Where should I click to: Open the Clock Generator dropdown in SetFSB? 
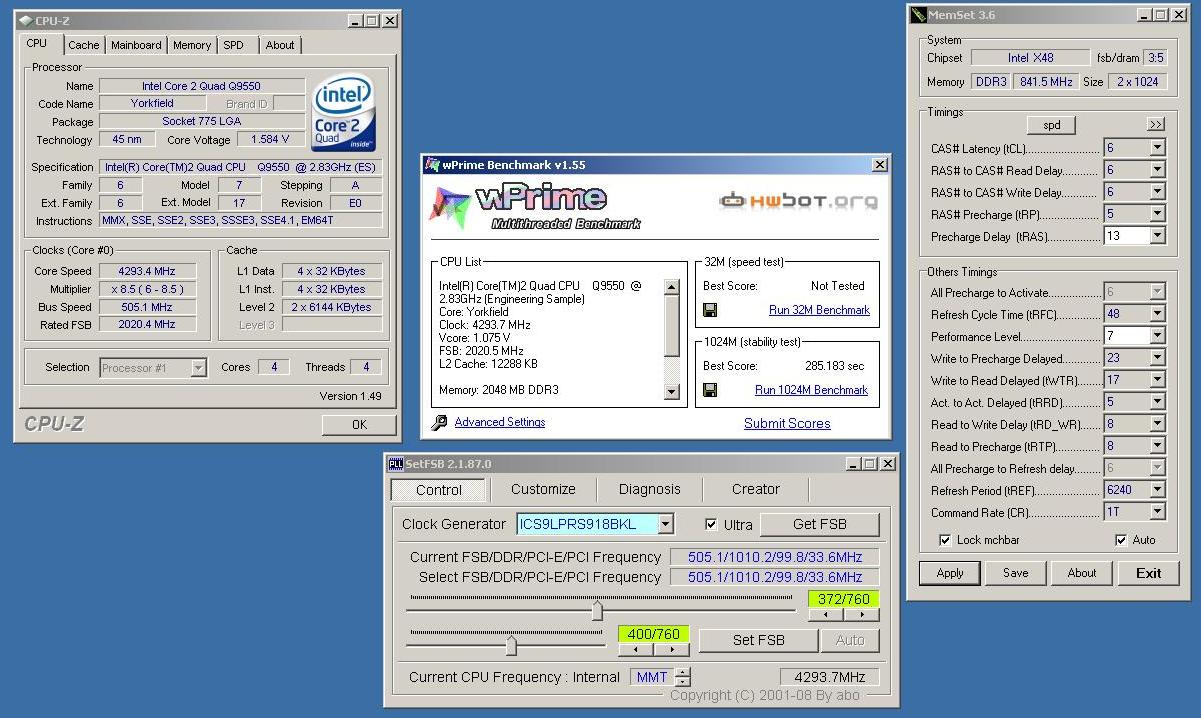(x=666, y=524)
